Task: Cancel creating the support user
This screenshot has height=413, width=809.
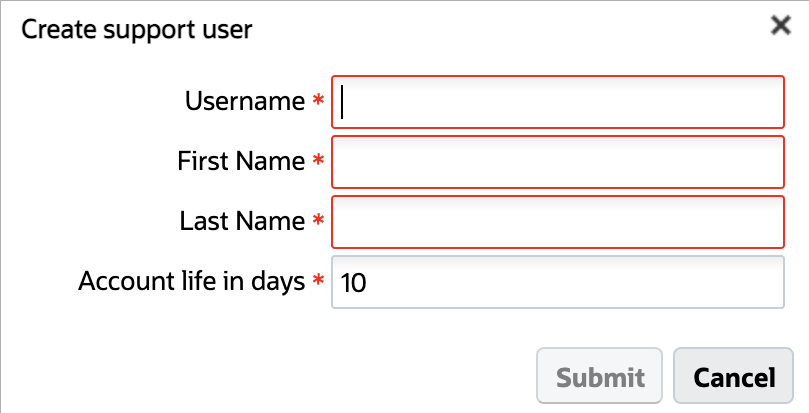Action: (734, 377)
